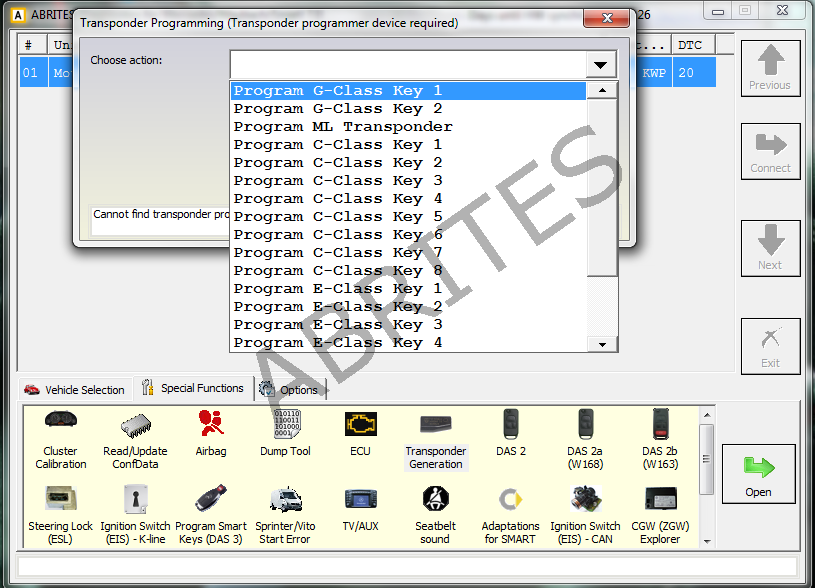
Task: Open the Cluster Calibration function
Action: tap(60, 440)
